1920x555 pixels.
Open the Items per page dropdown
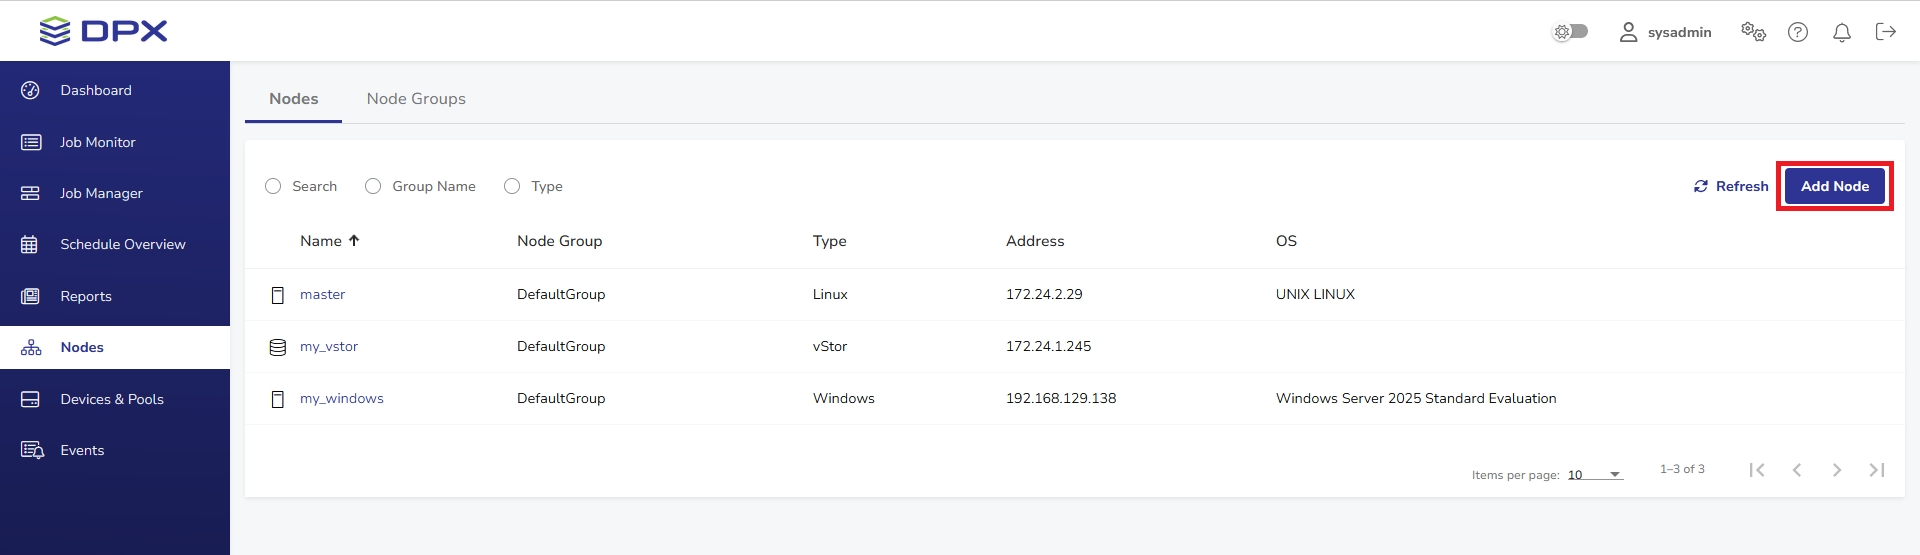pyautogui.click(x=1595, y=475)
